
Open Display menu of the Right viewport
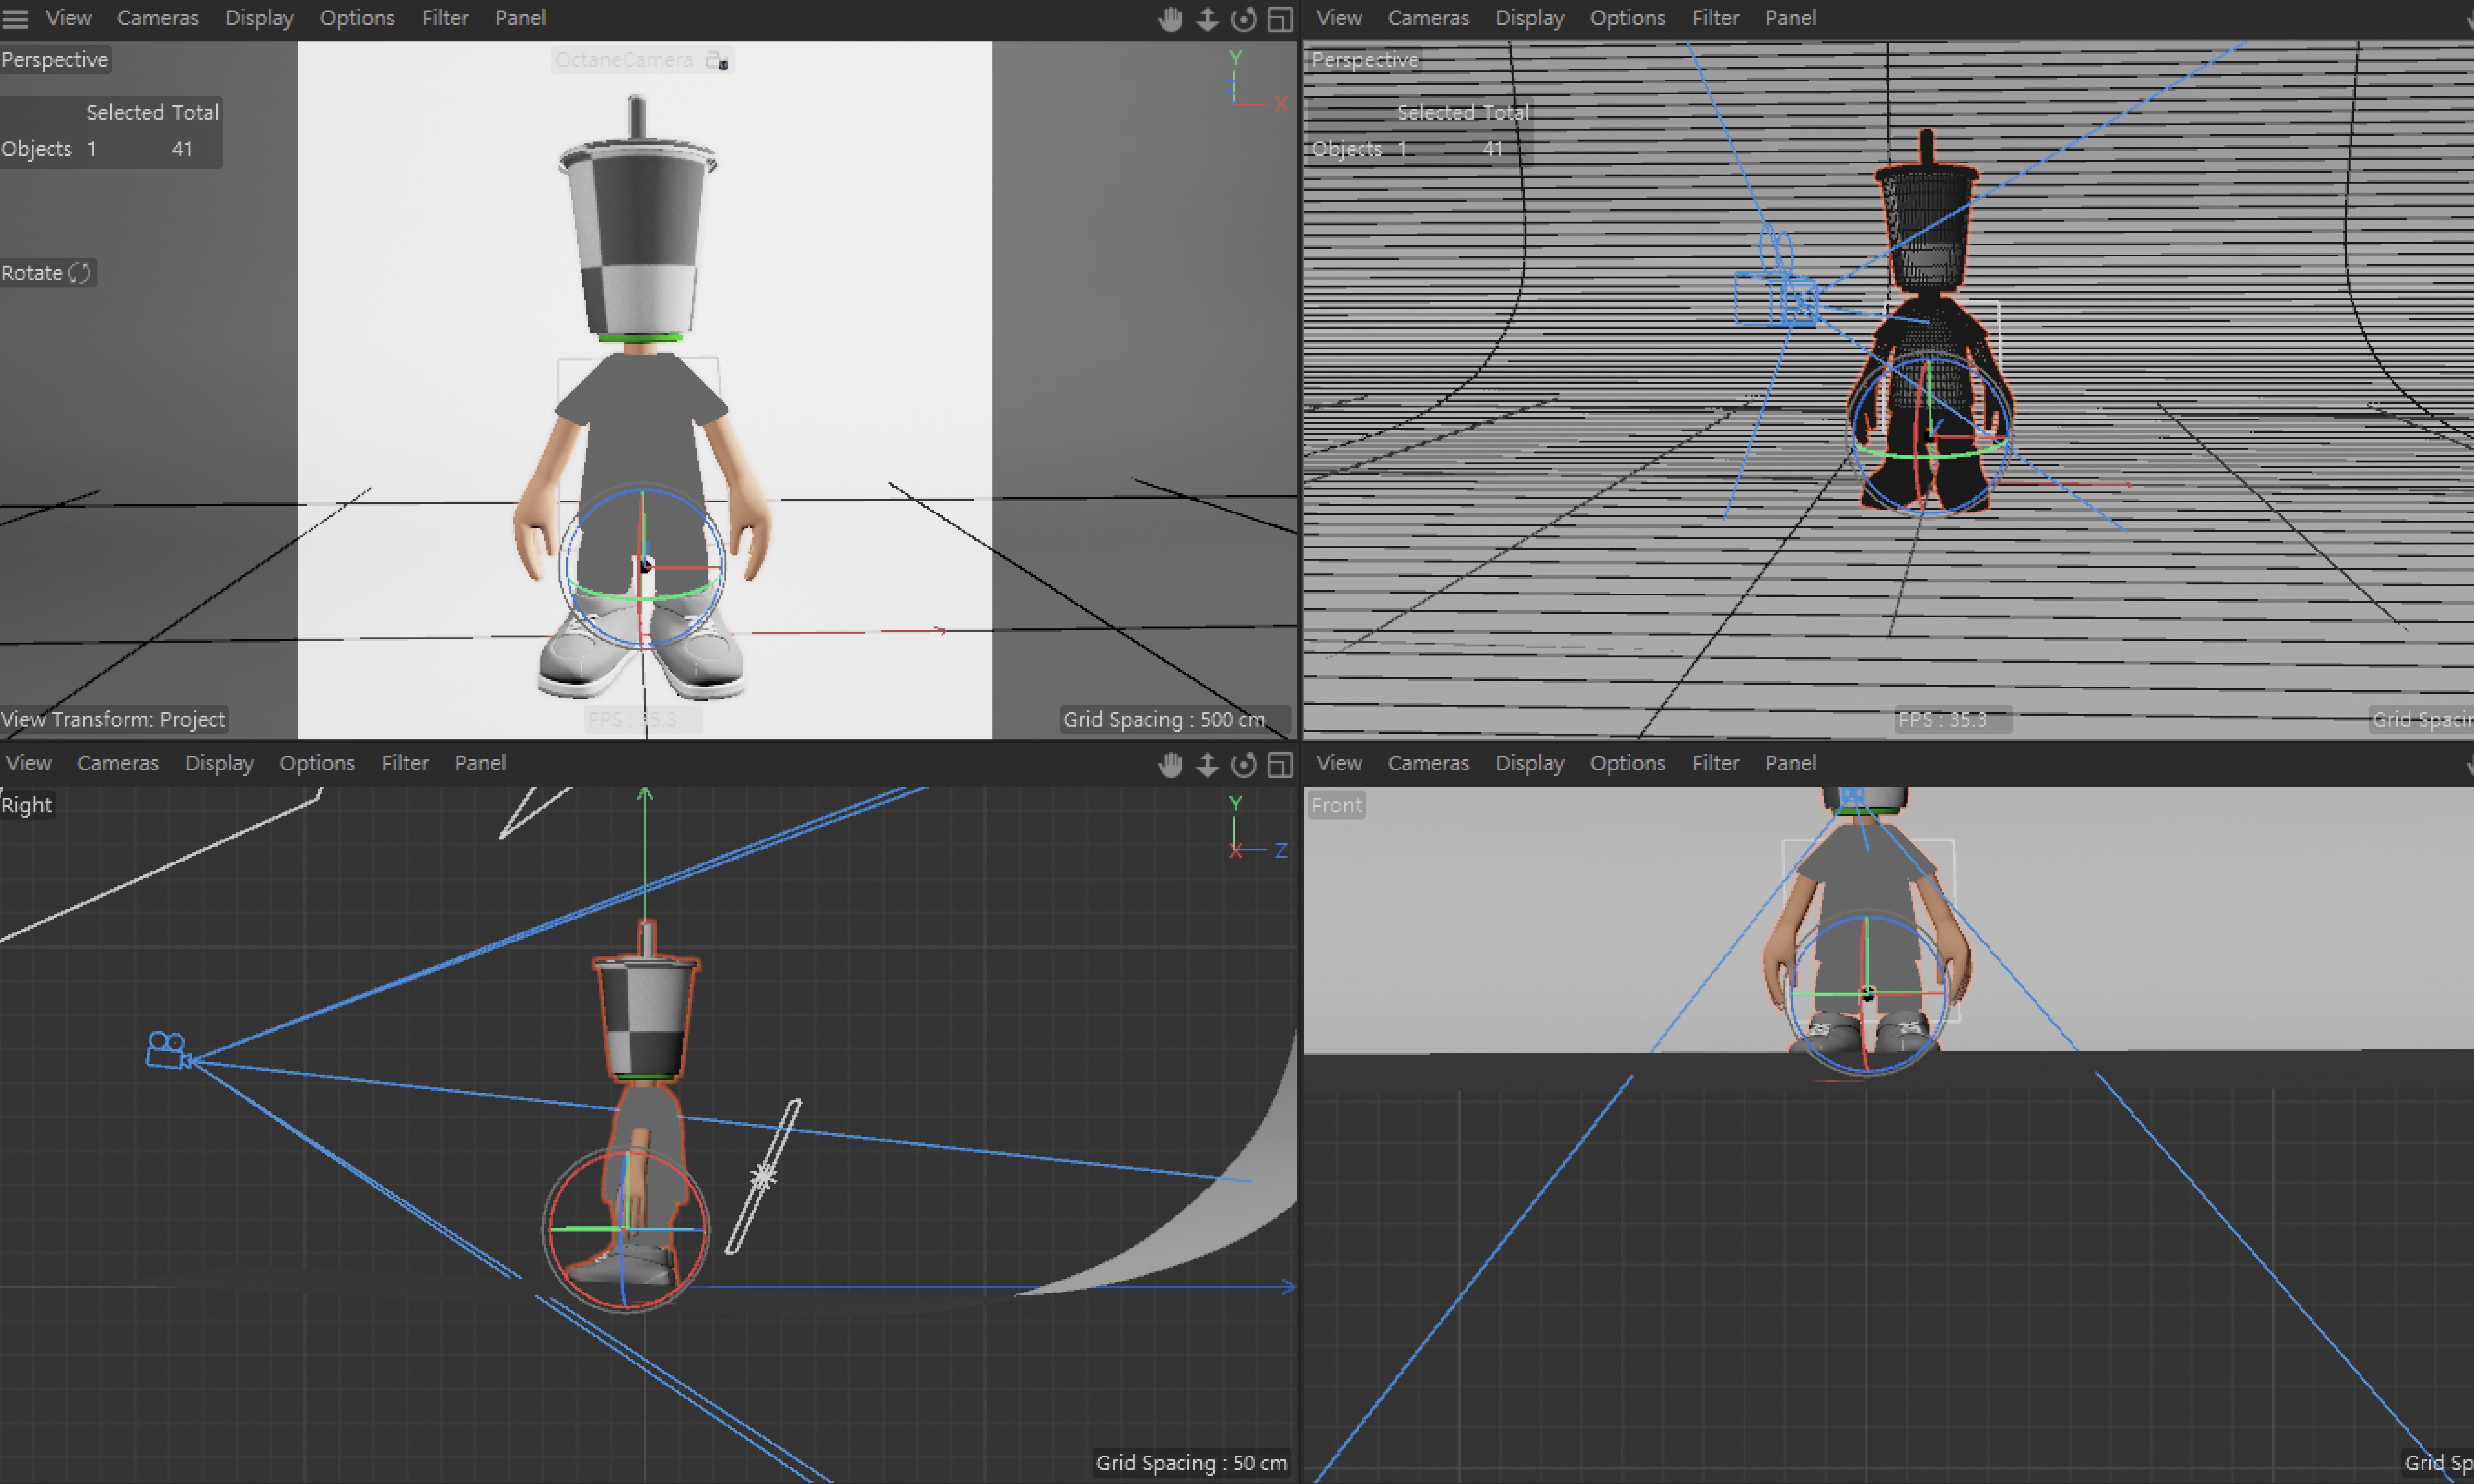[219, 763]
